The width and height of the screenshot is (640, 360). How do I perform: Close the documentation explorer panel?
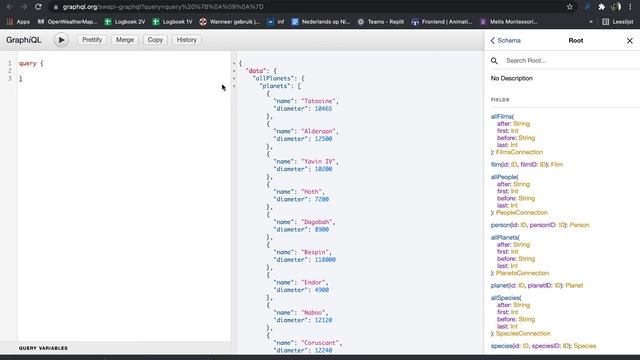[629, 40]
